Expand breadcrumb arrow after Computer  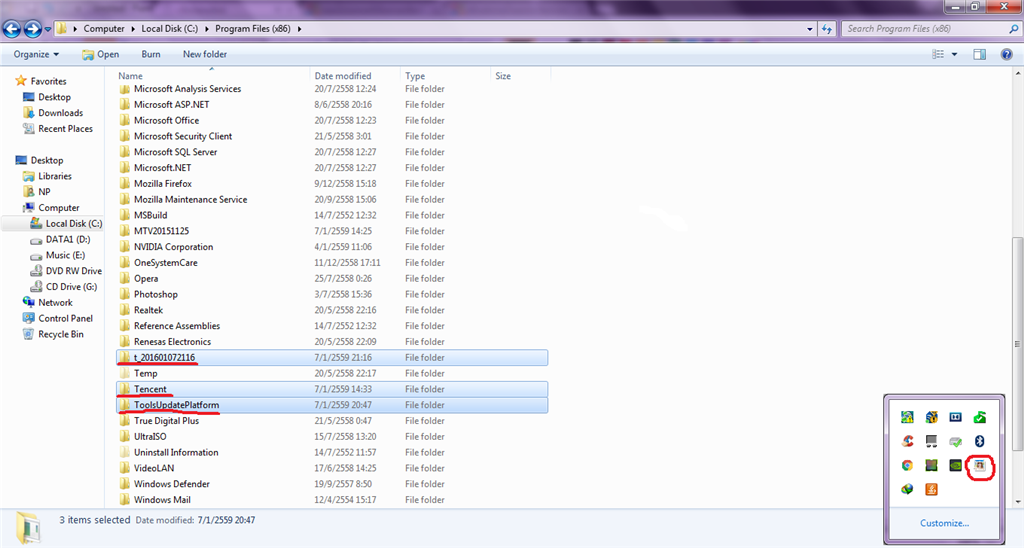pyautogui.click(x=133, y=29)
